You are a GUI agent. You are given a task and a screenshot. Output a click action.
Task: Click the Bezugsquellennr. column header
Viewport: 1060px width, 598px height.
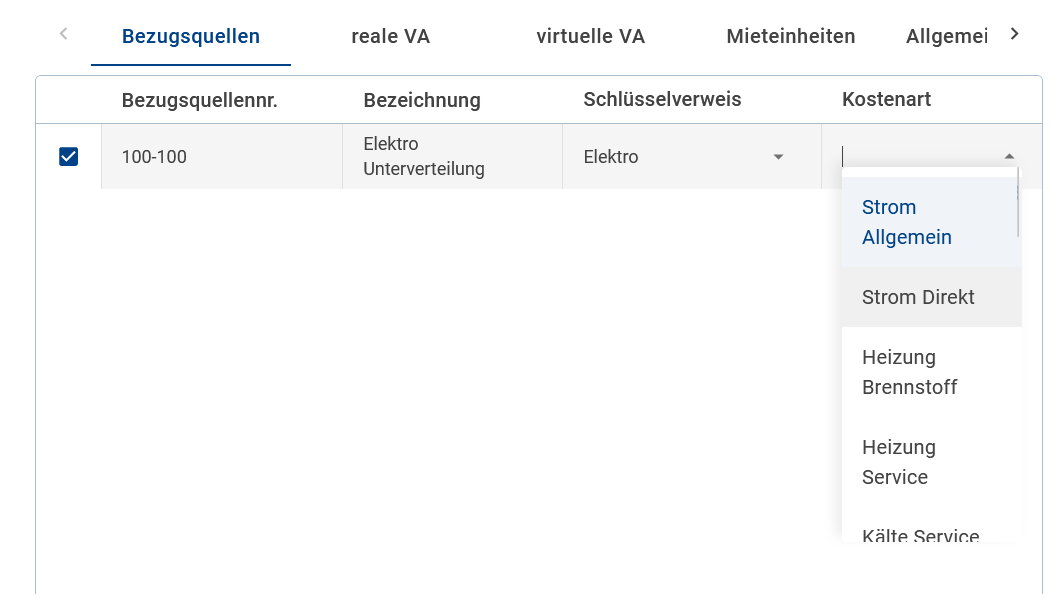[x=199, y=99]
